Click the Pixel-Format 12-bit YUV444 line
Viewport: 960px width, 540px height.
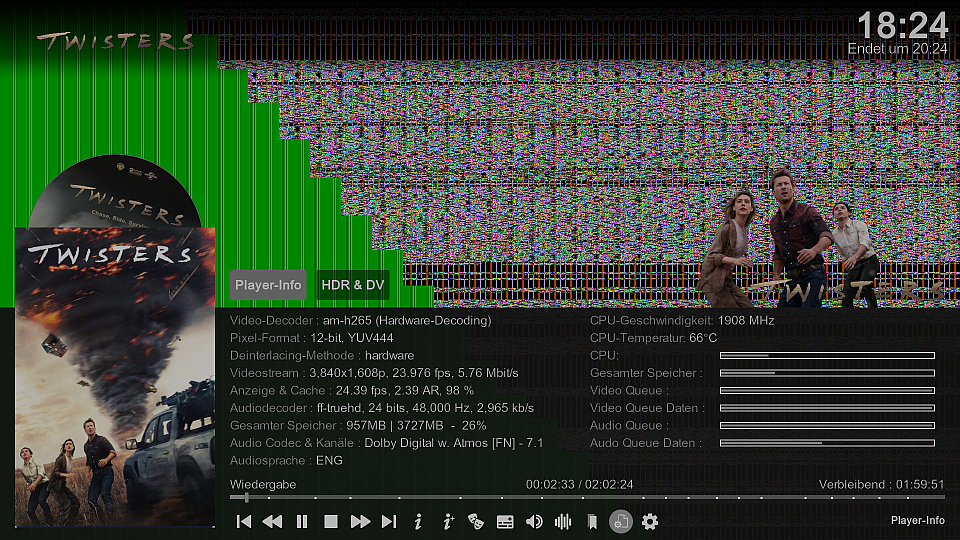(312, 338)
